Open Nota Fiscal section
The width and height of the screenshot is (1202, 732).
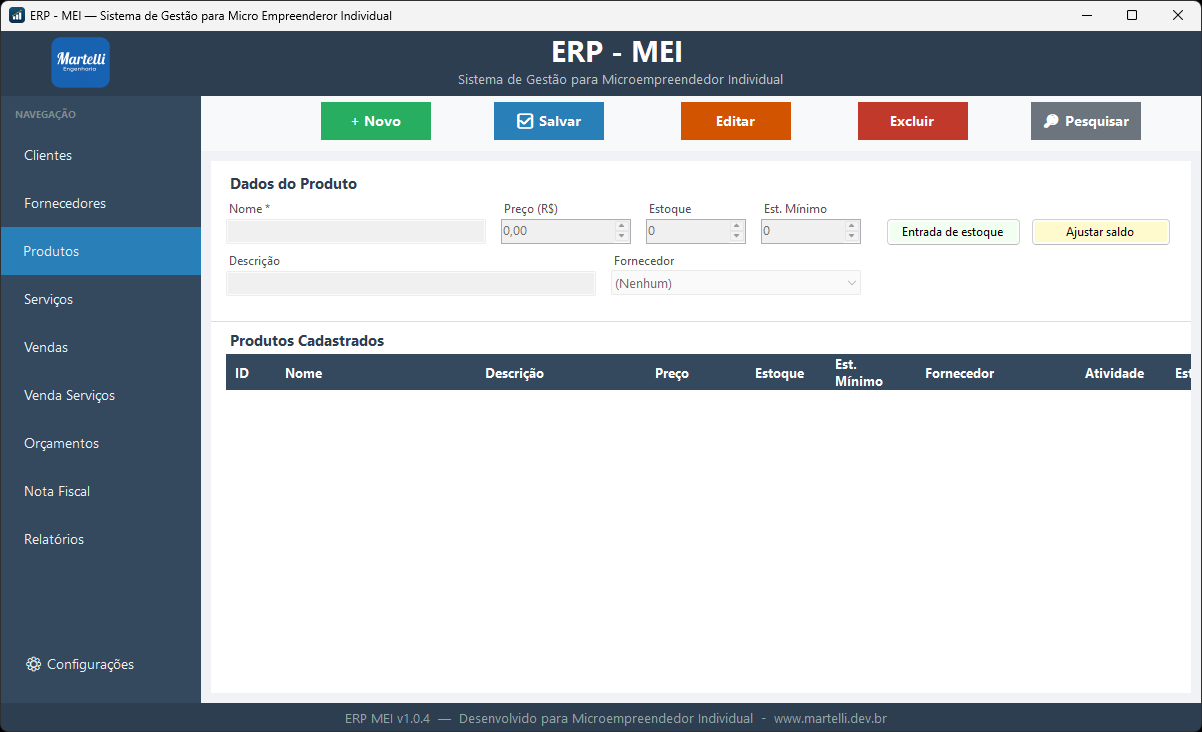(x=101, y=491)
